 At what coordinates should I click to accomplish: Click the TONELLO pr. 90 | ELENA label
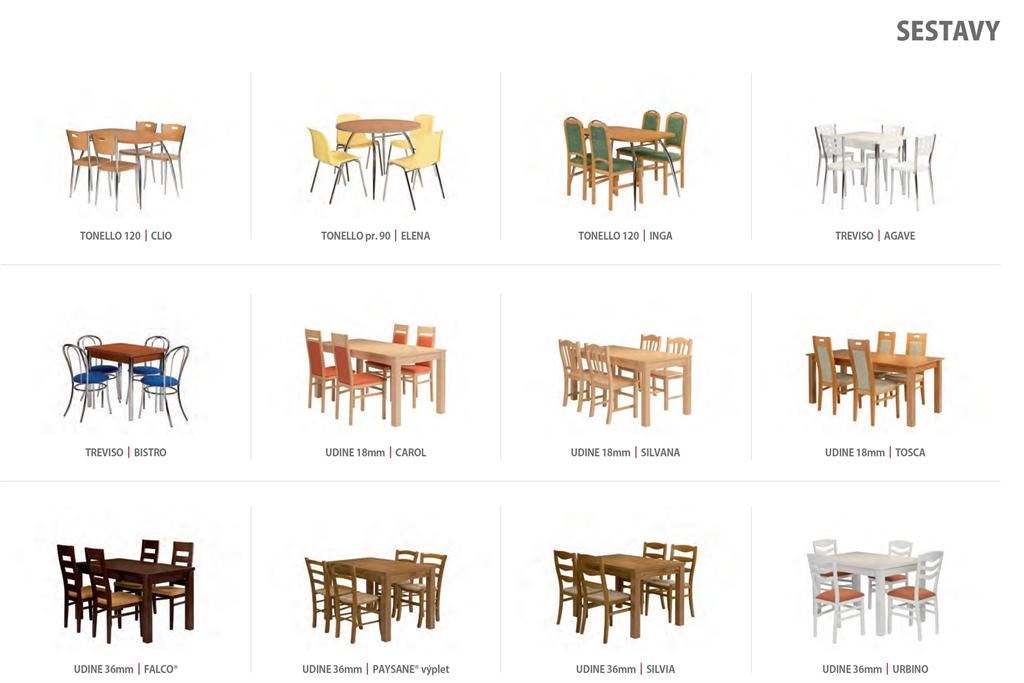(376, 236)
